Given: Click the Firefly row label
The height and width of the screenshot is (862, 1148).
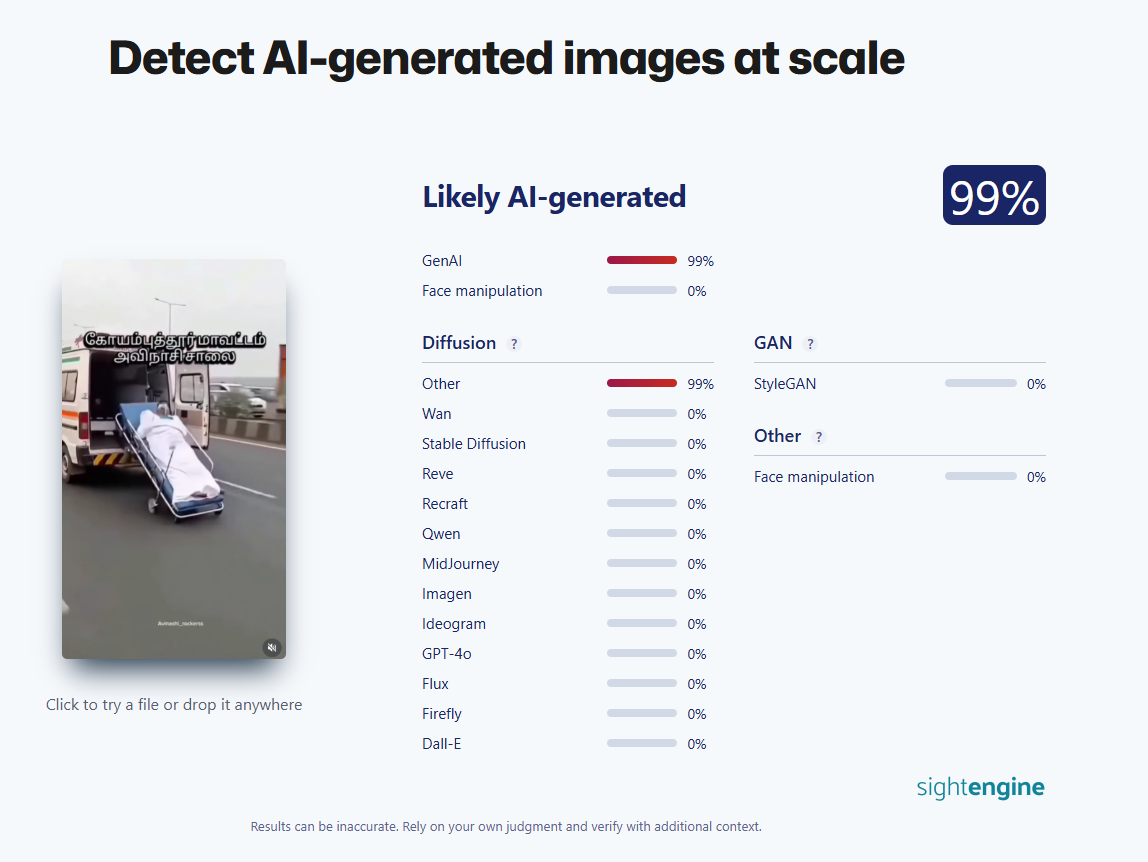Looking at the screenshot, I should (x=442, y=714).
